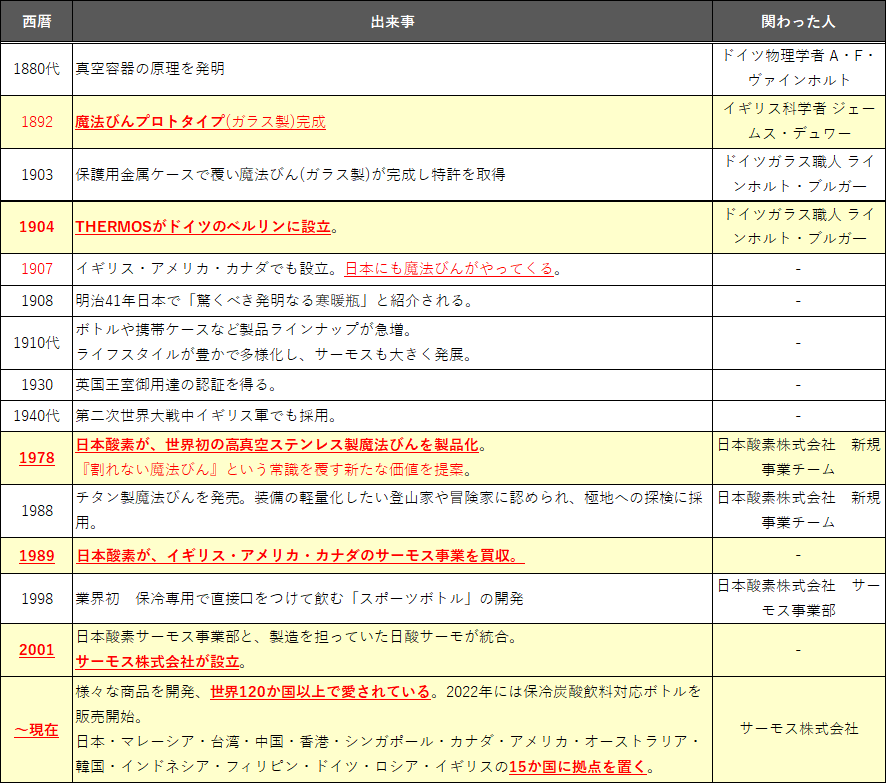Click the underlined 15か国に拠点を置く text
887x784 pixels.
(x=578, y=767)
